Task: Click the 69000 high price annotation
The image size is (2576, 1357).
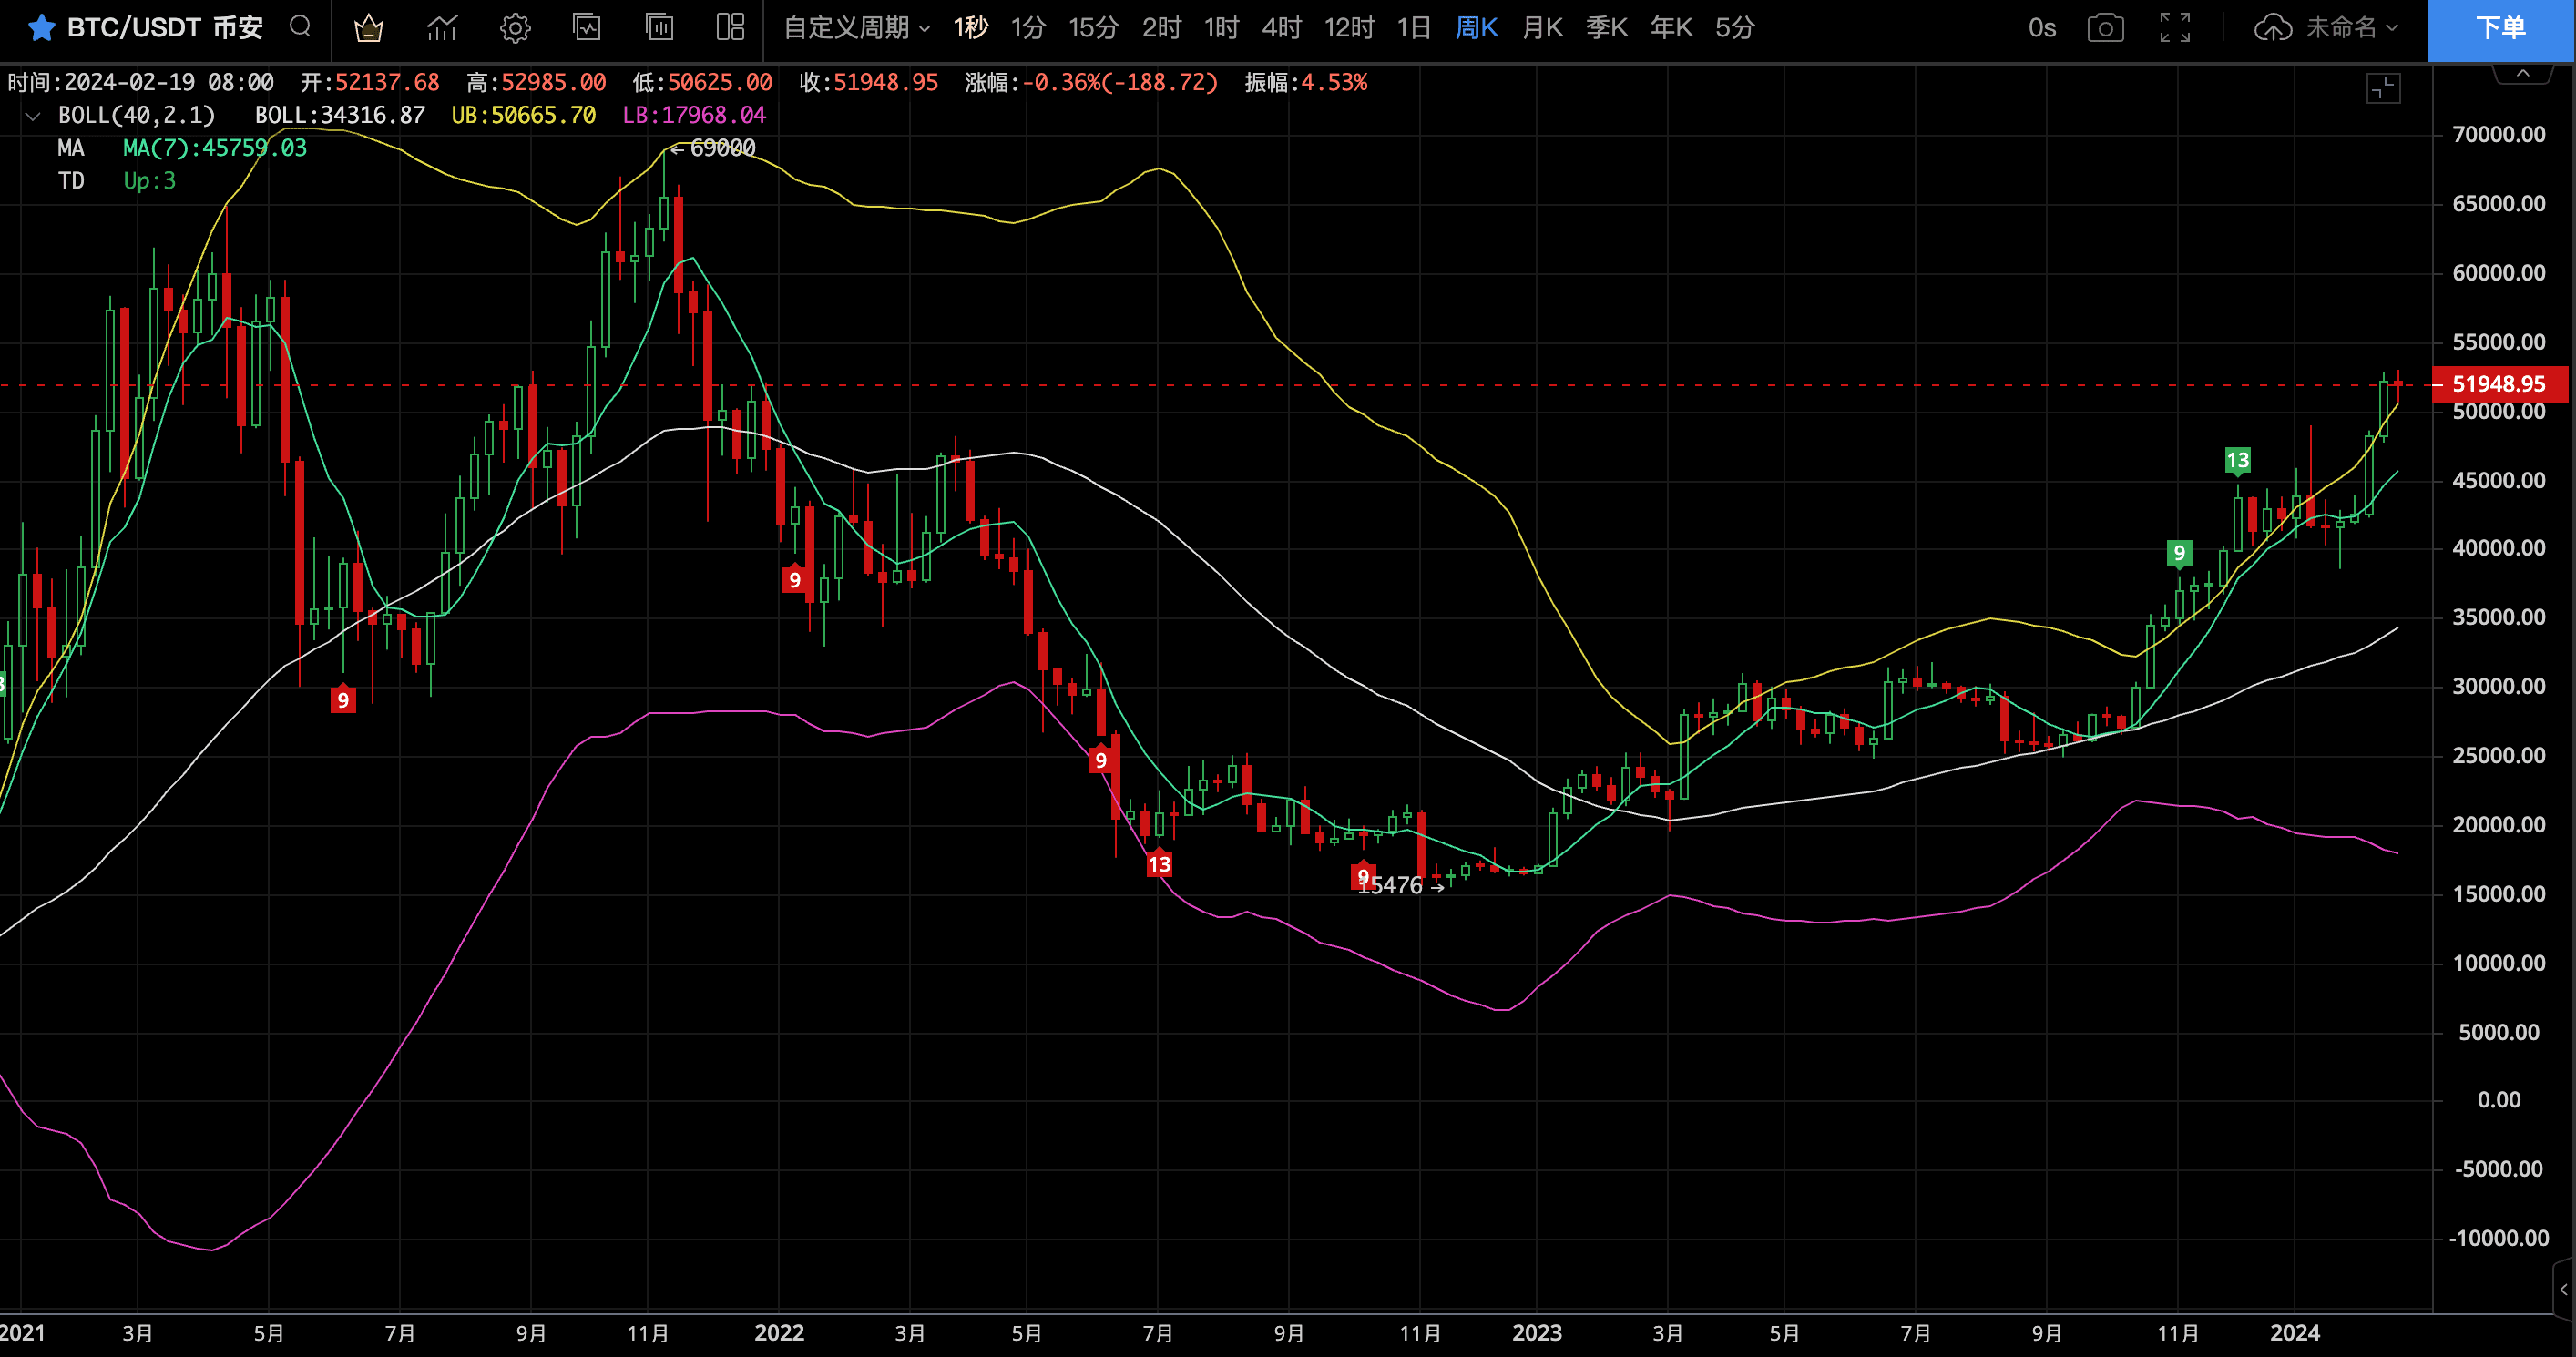Action: 714,148
